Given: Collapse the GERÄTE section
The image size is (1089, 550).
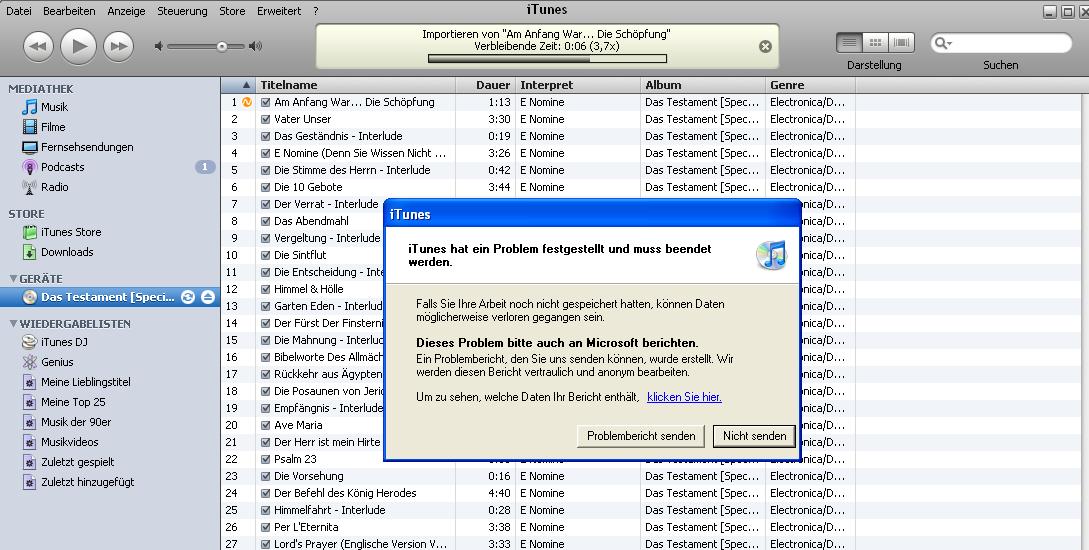Looking at the screenshot, I should click(13, 279).
